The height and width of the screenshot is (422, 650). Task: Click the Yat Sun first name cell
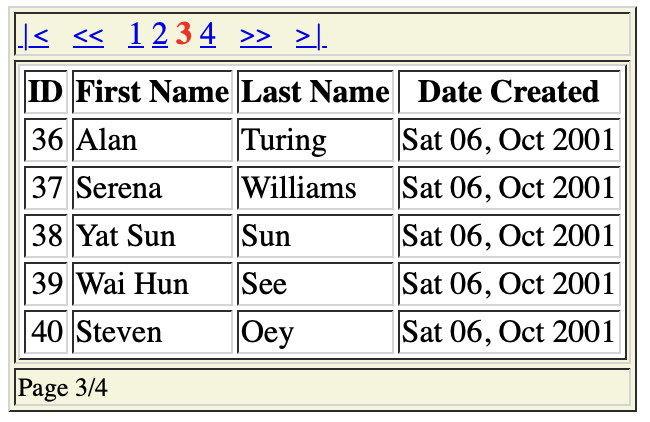pyautogui.click(x=152, y=236)
